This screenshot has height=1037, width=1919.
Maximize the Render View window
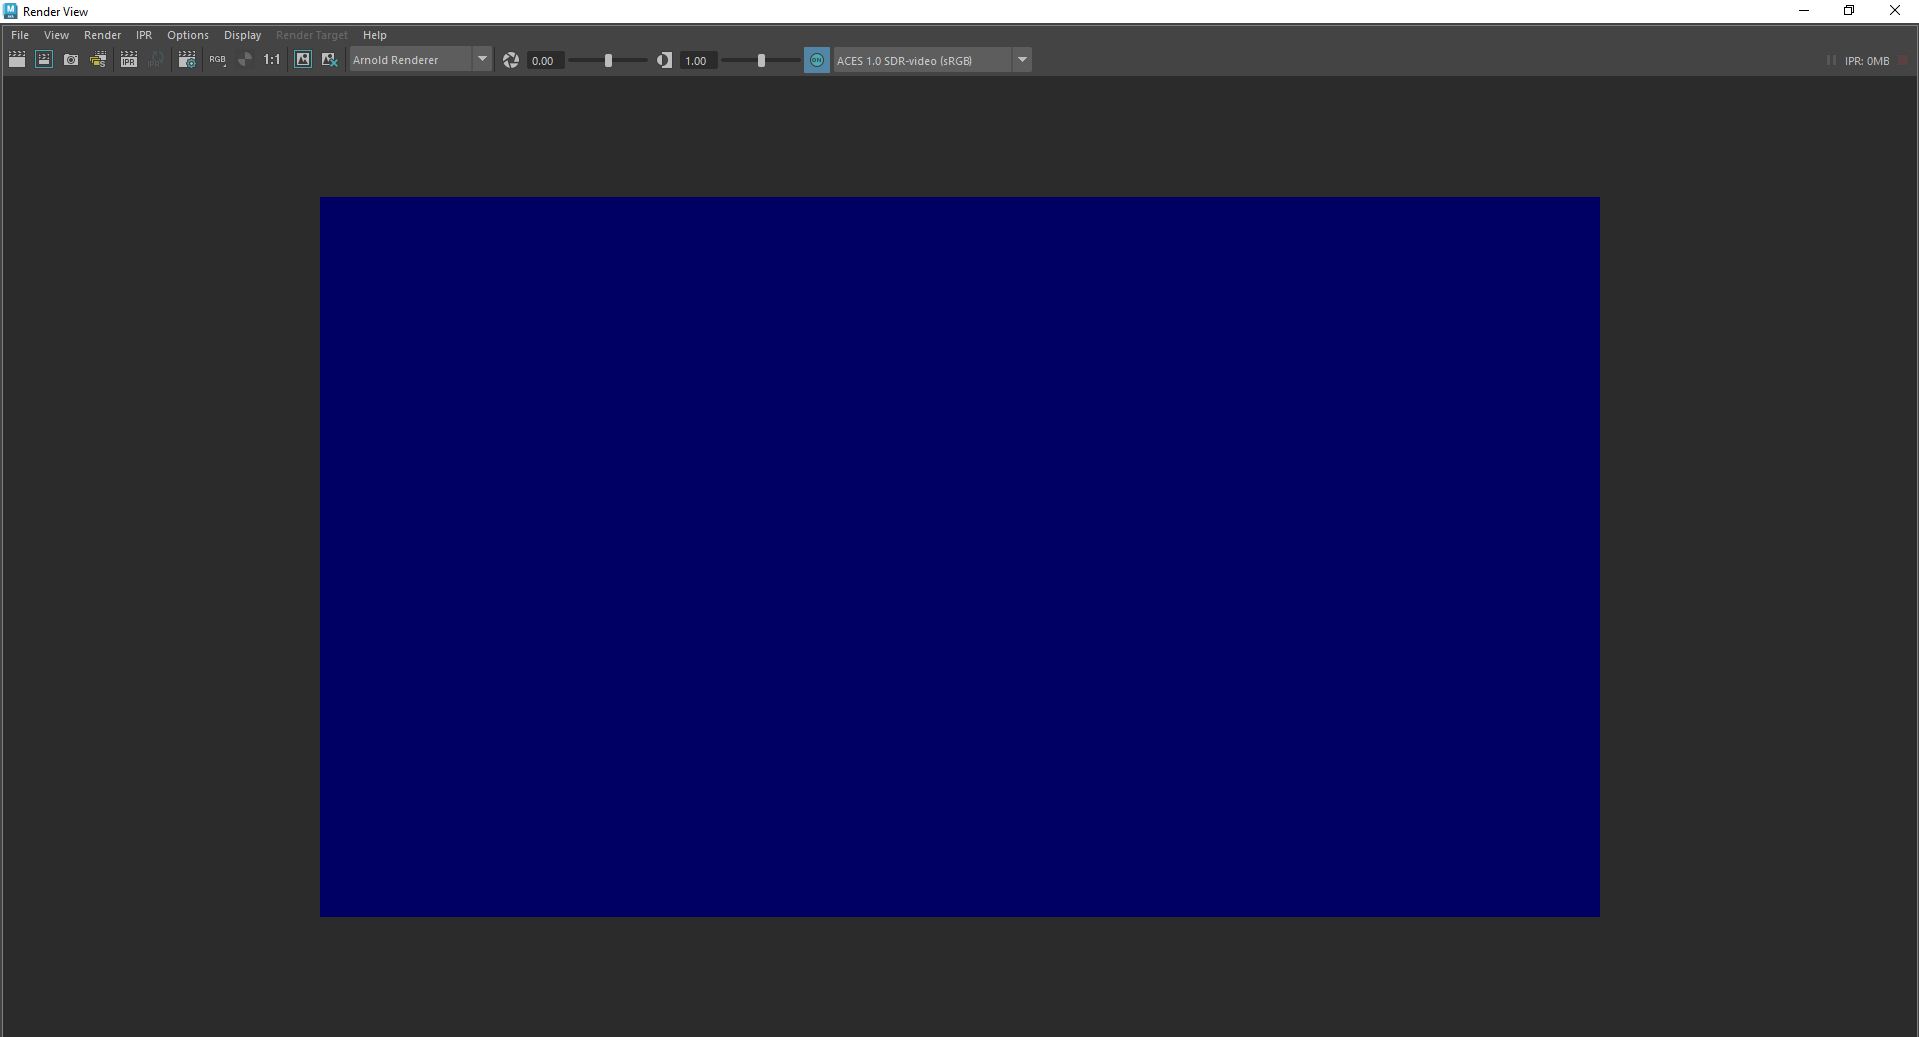[x=1849, y=11]
